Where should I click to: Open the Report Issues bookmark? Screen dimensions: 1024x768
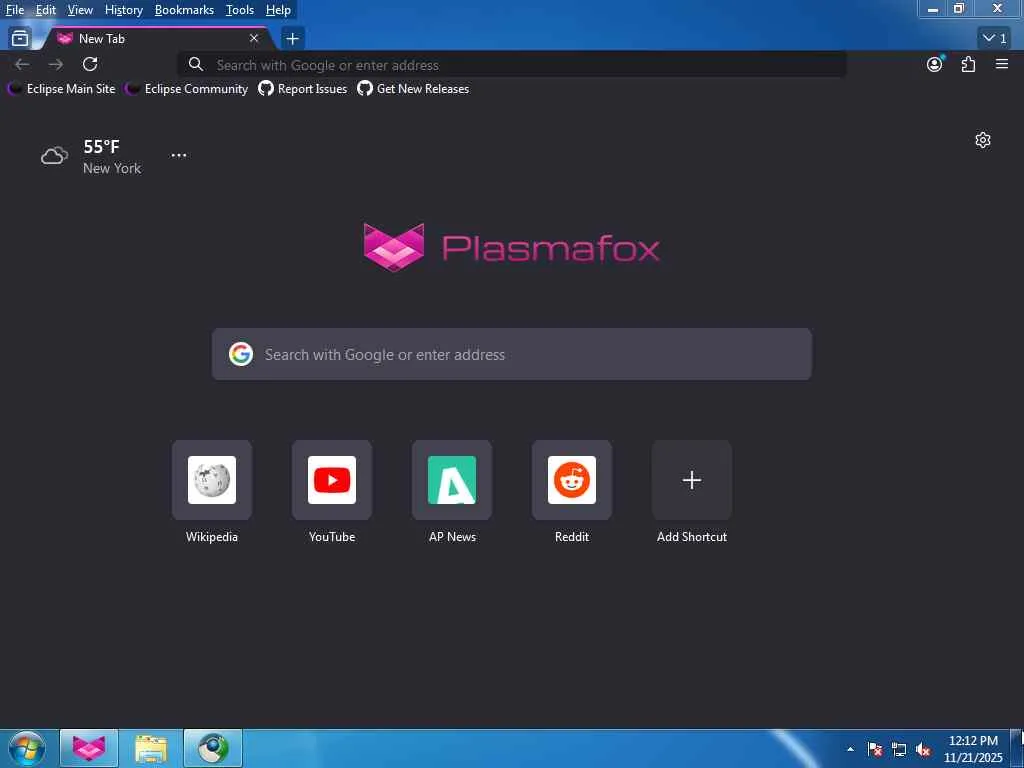302,89
